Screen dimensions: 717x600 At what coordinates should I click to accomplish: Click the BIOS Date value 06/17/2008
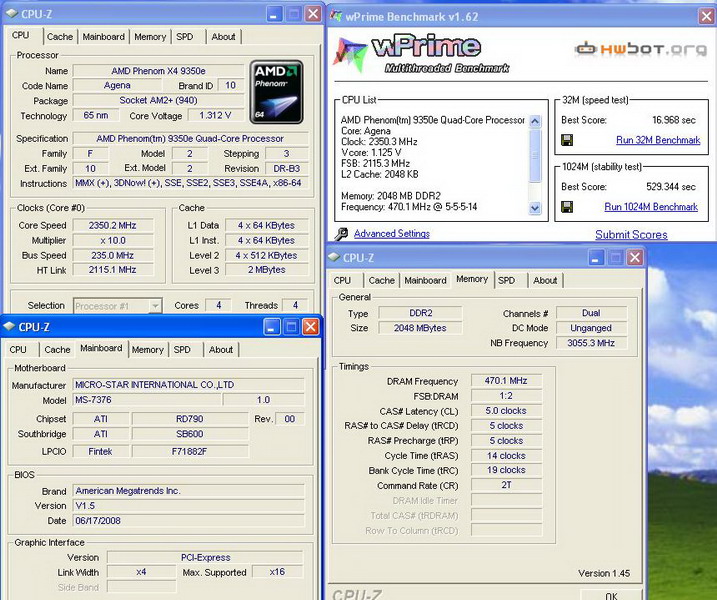click(x=188, y=520)
